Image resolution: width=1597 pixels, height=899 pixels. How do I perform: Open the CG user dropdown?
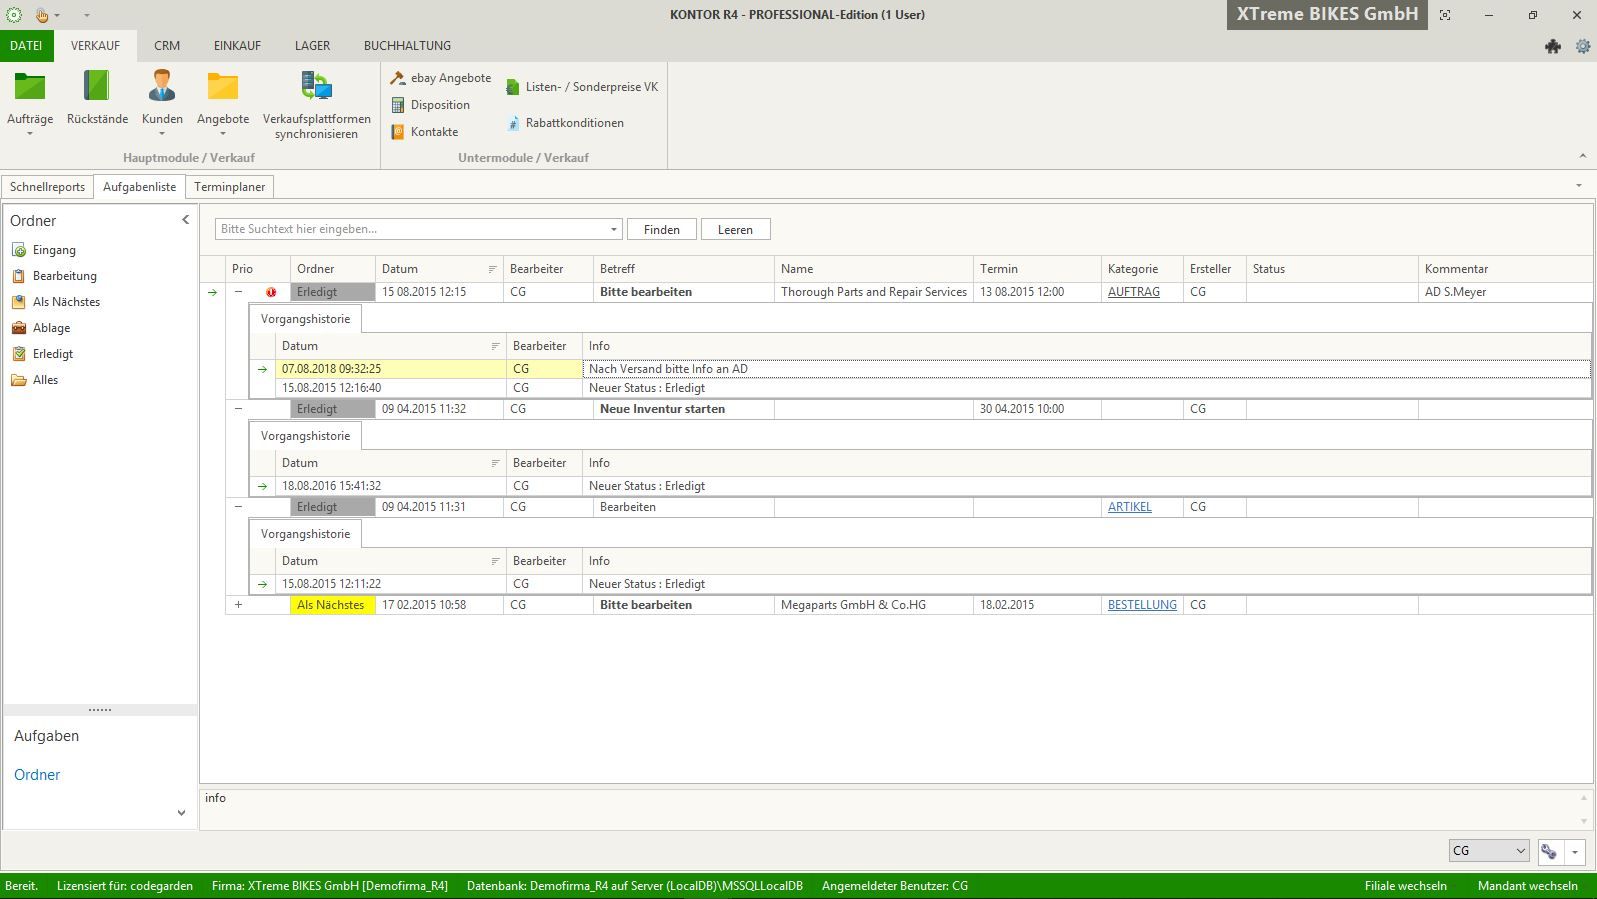[x=1520, y=851]
